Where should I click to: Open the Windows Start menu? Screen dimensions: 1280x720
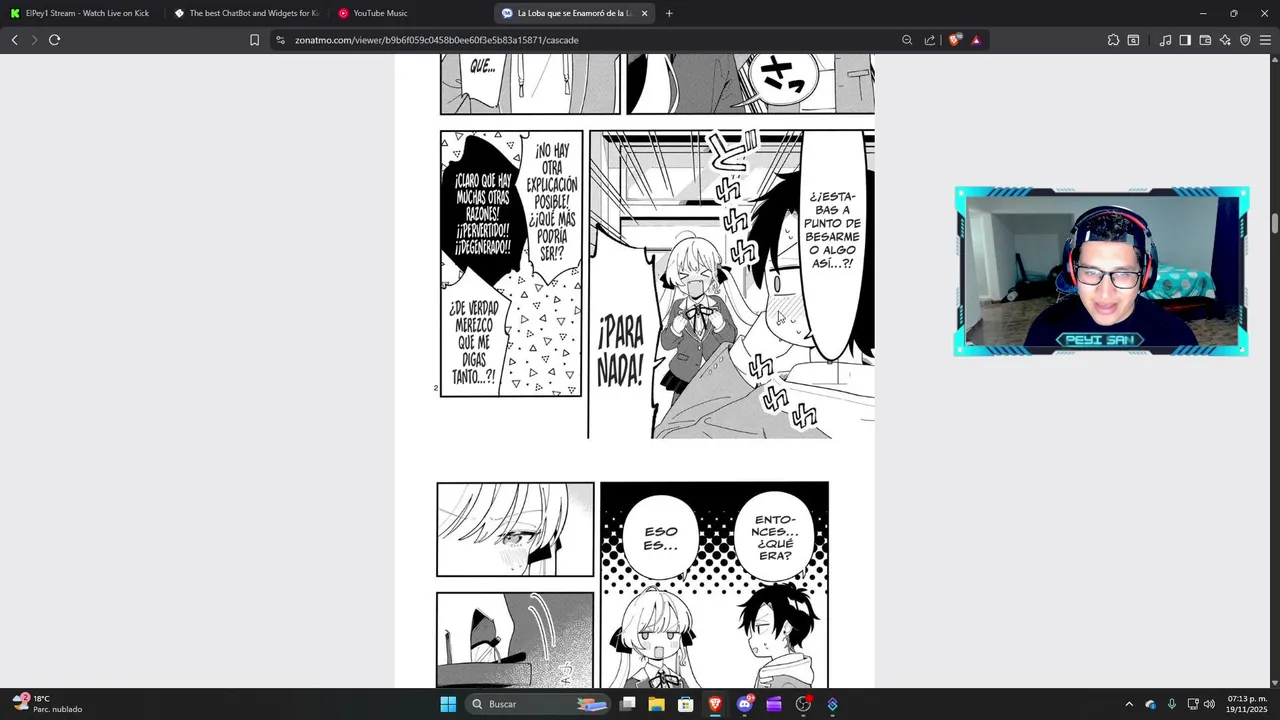(x=448, y=704)
